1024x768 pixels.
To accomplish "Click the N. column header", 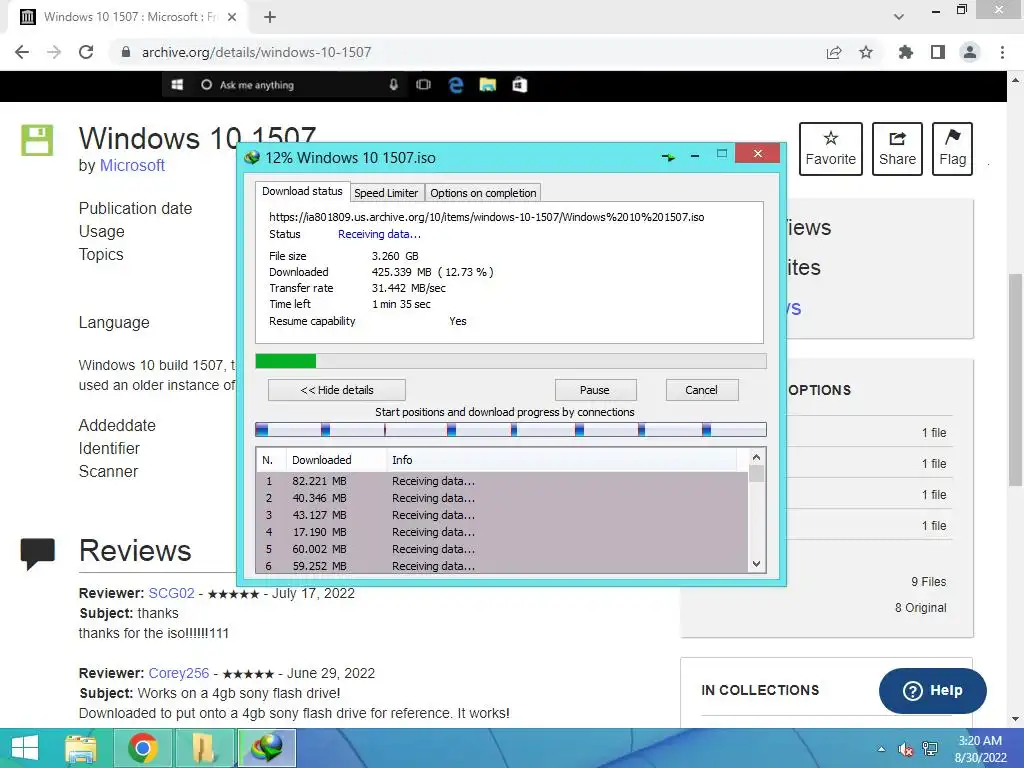I will click(271, 460).
